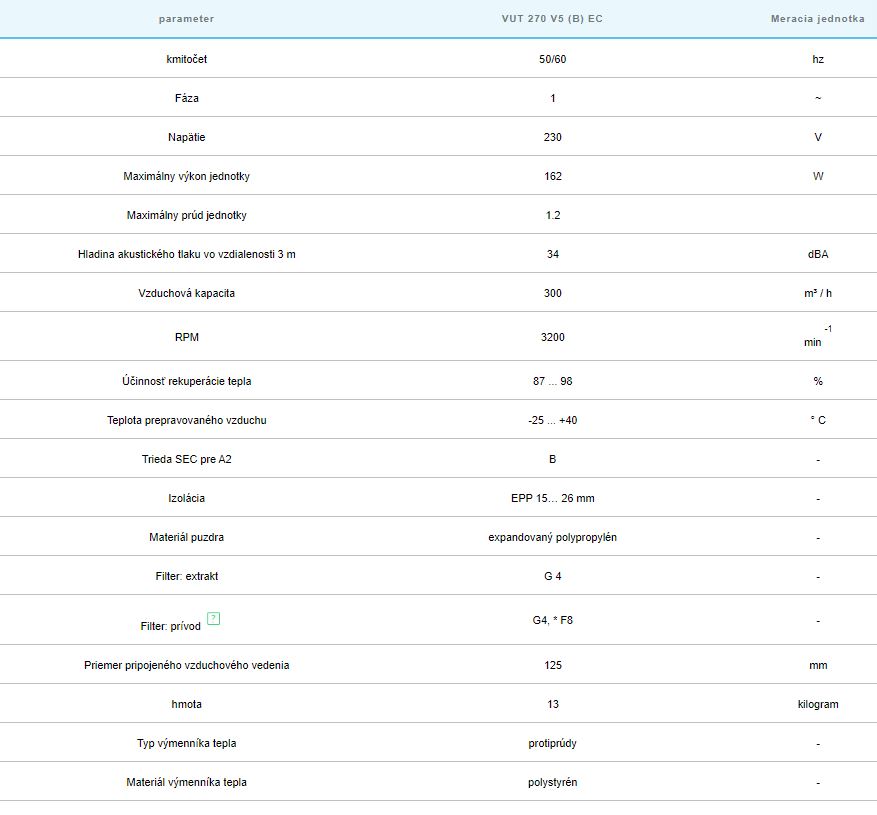Select the 'Vzduchová kapacita' label
877x815 pixels.
(x=186, y=293)
